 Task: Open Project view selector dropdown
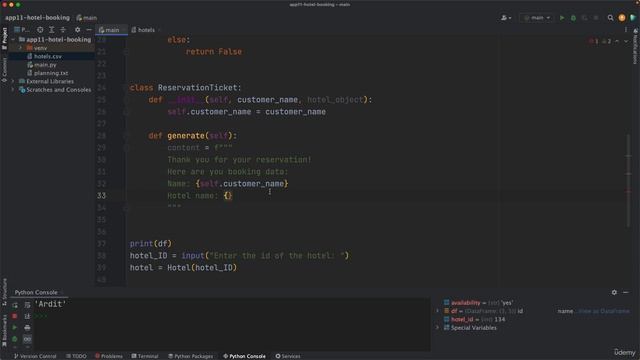point(22,30)
